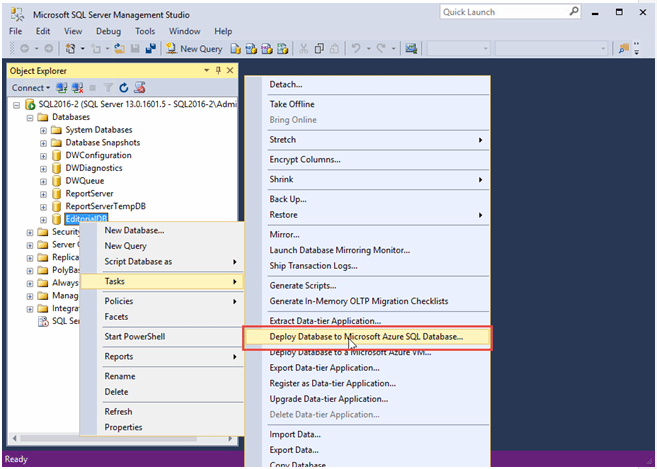Open the File menu

pyautogui.click(x=16, y=31)
